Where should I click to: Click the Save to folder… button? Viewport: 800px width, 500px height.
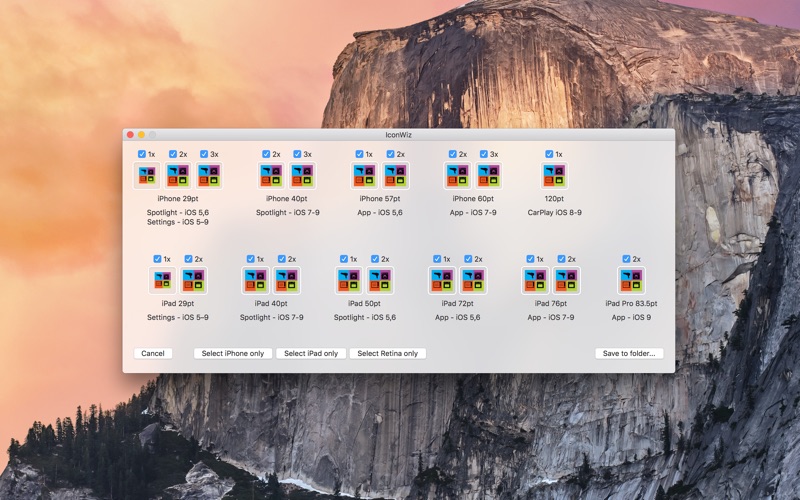tap(629, 353)
